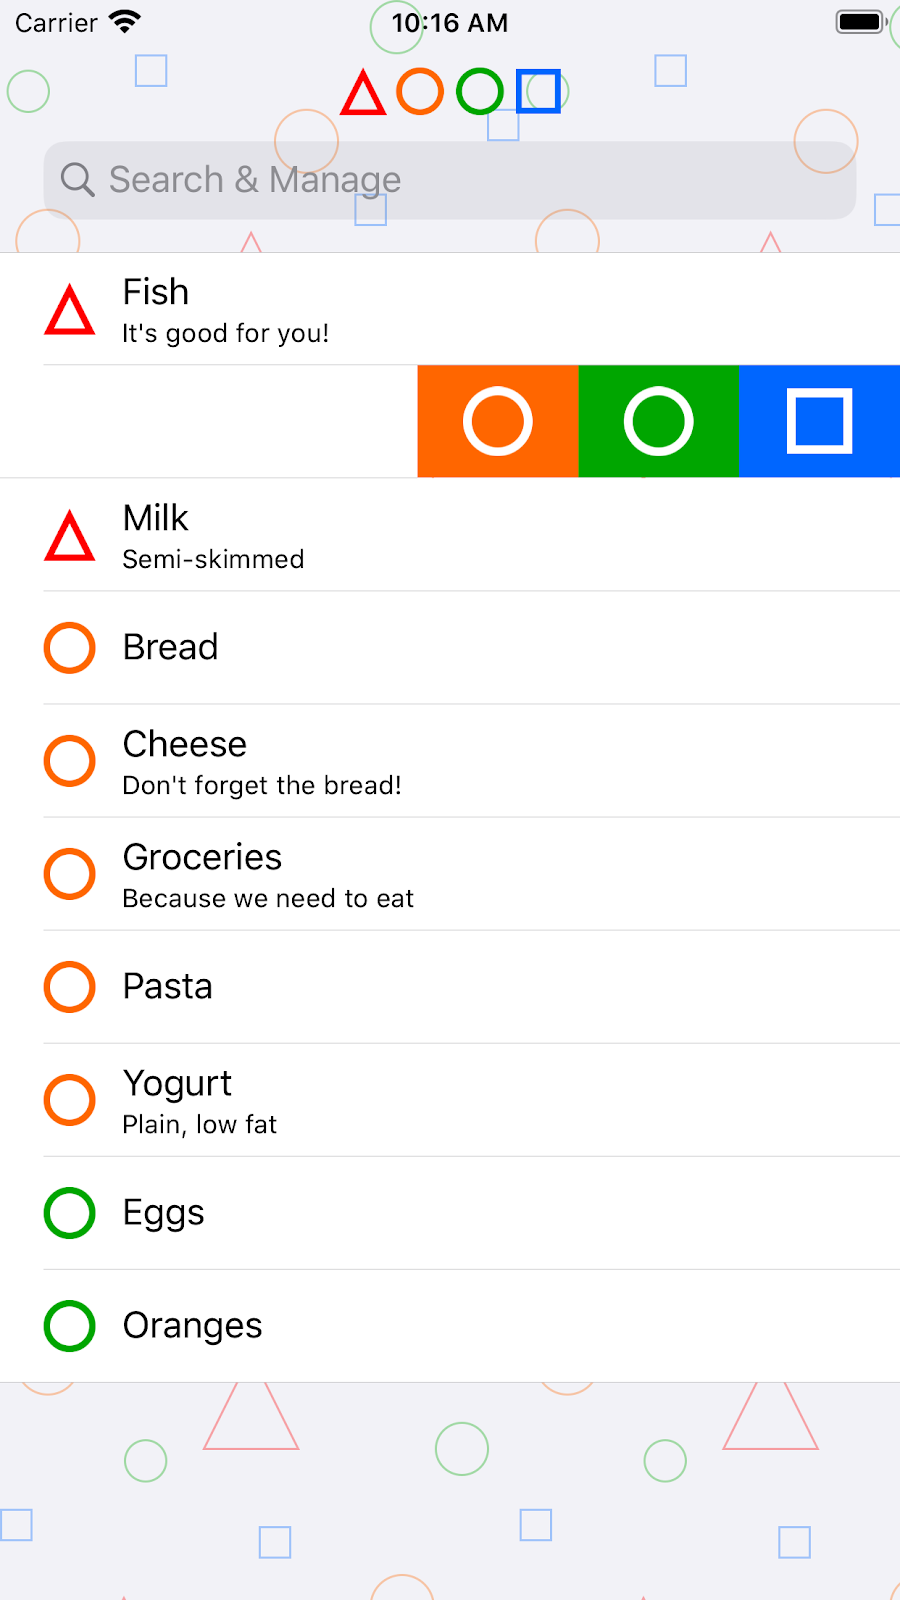900x1600 pixels.
Task: Click the magnifying glass search icon
Action: tap(77, 180)
